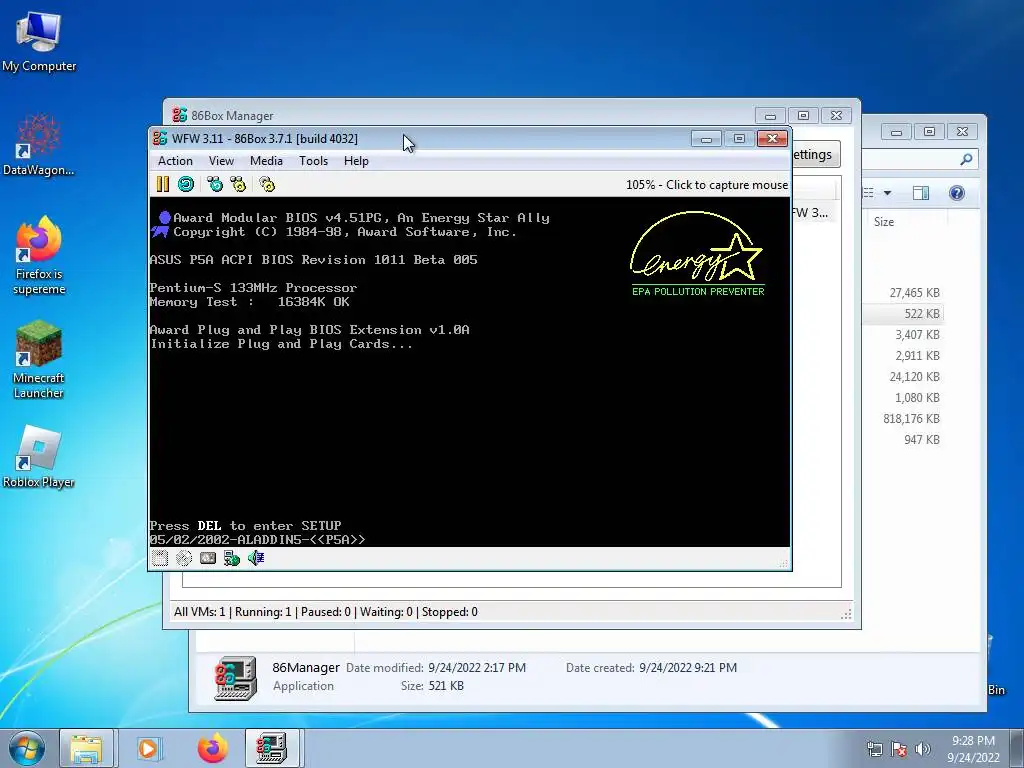1024x768 pixels.
Task: Open the Media menu
Action: [266, 161]
